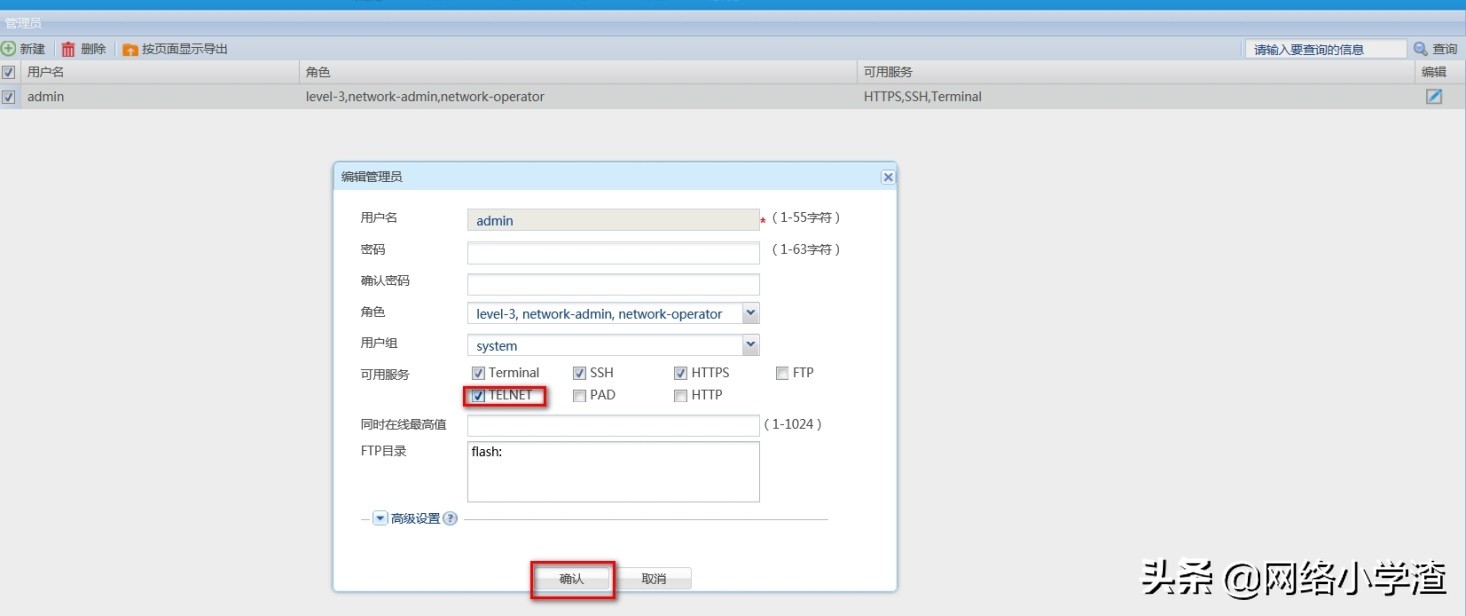Screen dimensions: 1466x616
Task: Enable the FTP service checkbox
Action: (783, 373)
